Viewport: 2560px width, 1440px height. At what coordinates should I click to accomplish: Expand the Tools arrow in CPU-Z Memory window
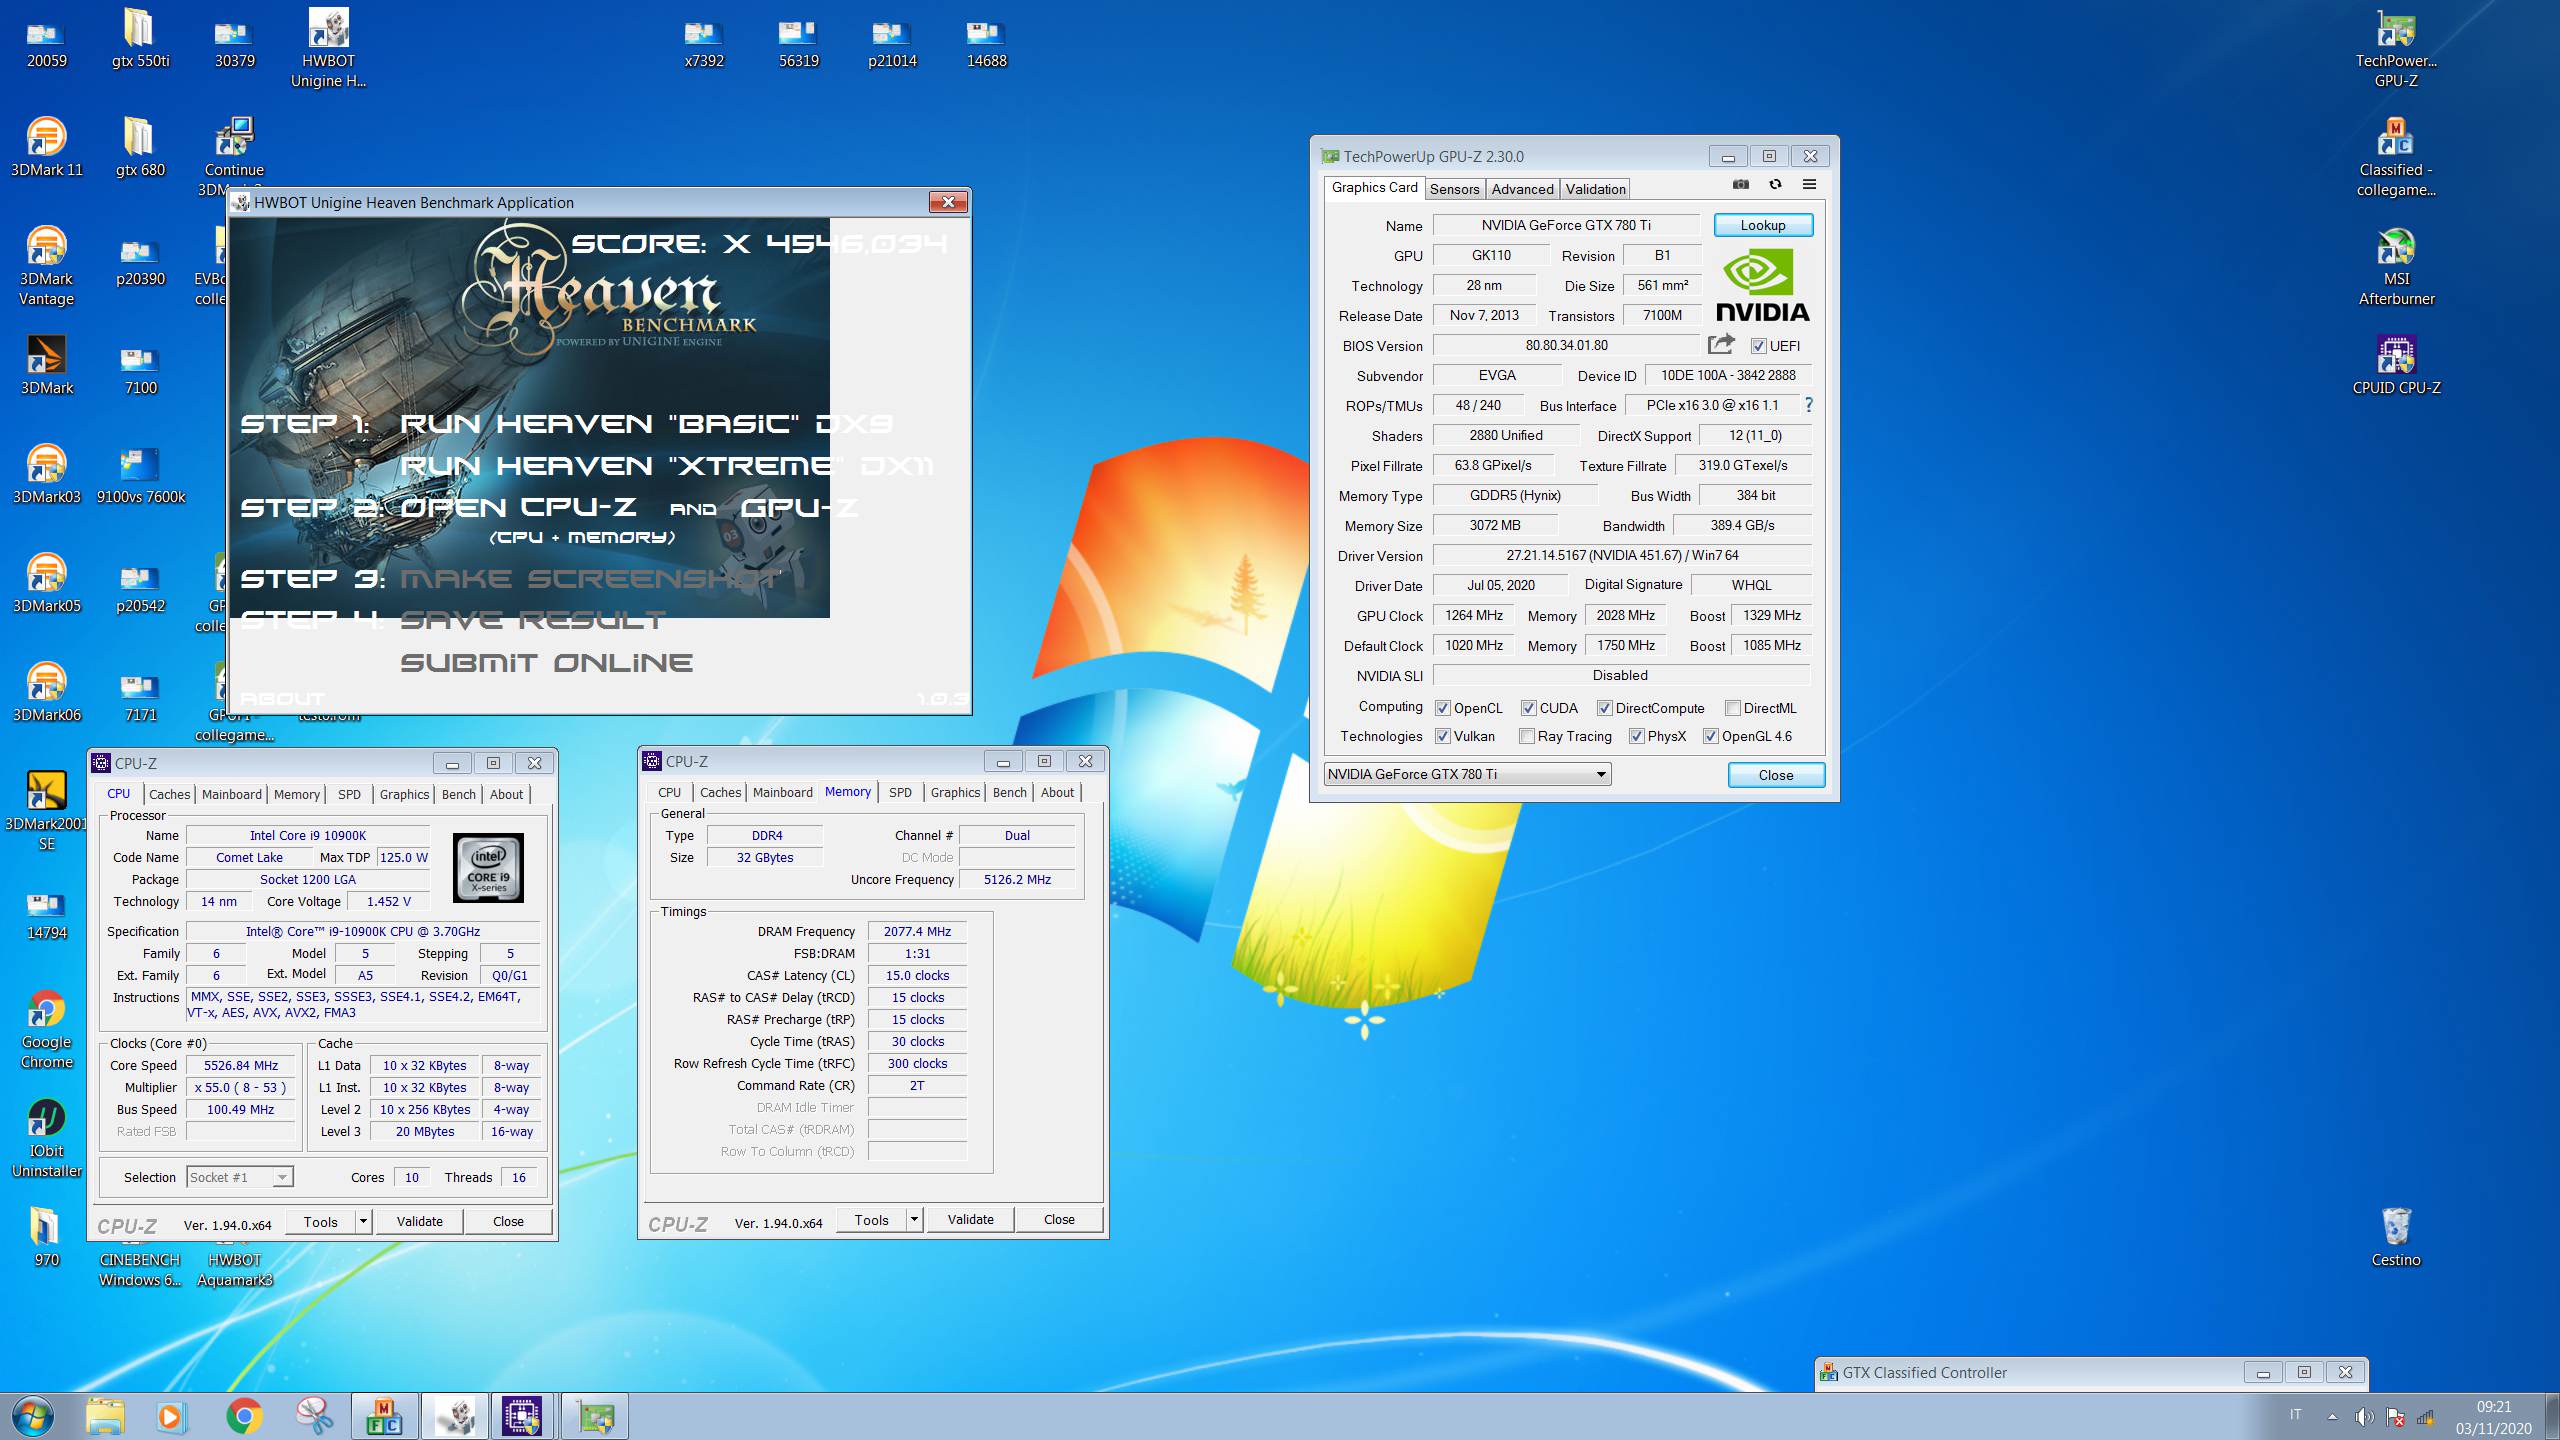point(914,1219)
